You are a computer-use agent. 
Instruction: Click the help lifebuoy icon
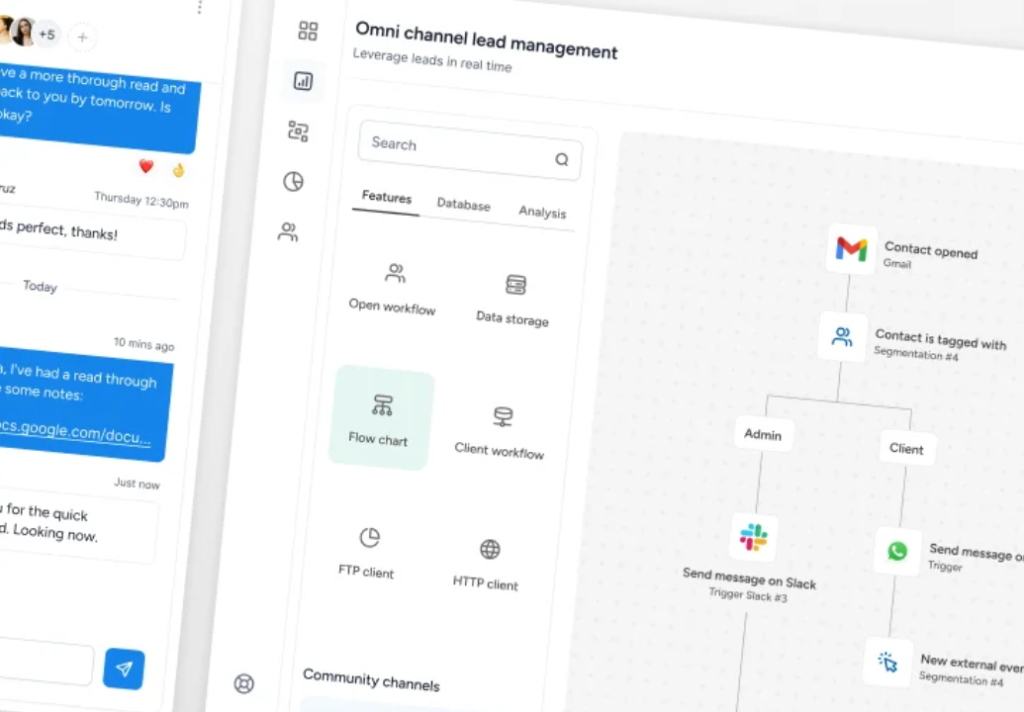click(244, 684)
